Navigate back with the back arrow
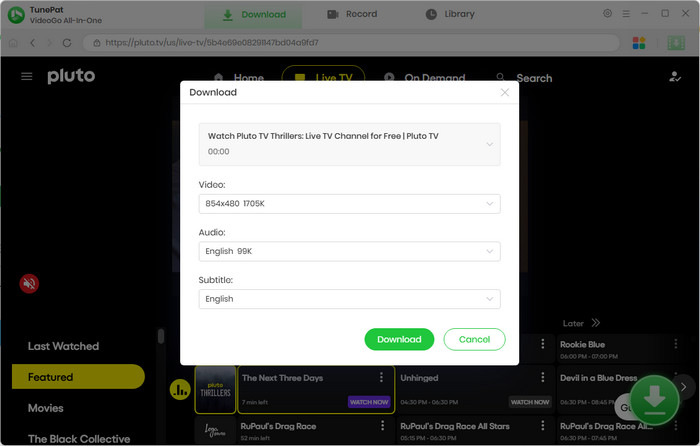The image size is (700, 446). [x=33, y=43]
